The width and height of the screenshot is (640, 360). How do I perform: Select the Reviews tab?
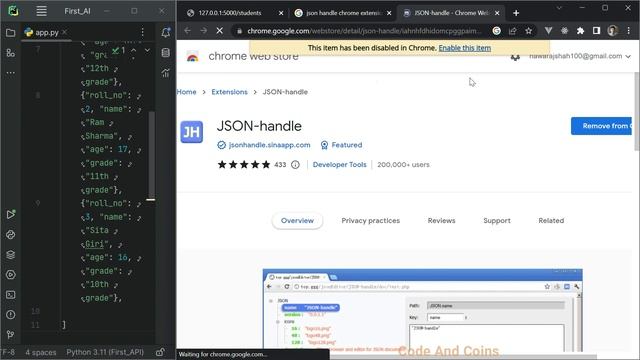pyautogui.click(x=441, y=220)
